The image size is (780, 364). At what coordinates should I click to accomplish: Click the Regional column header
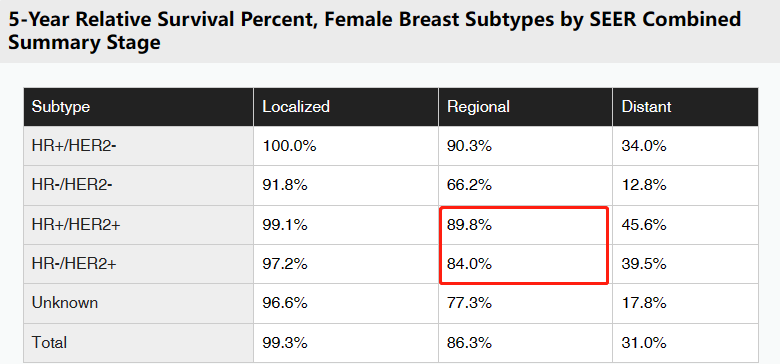pyautogui.click(x=525, y=107)
